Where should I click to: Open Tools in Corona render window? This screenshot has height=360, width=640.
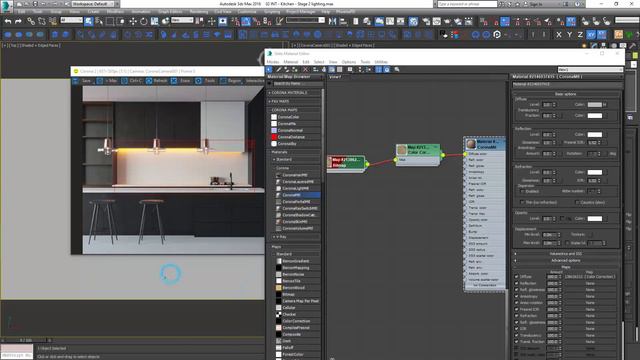point(206,81)
